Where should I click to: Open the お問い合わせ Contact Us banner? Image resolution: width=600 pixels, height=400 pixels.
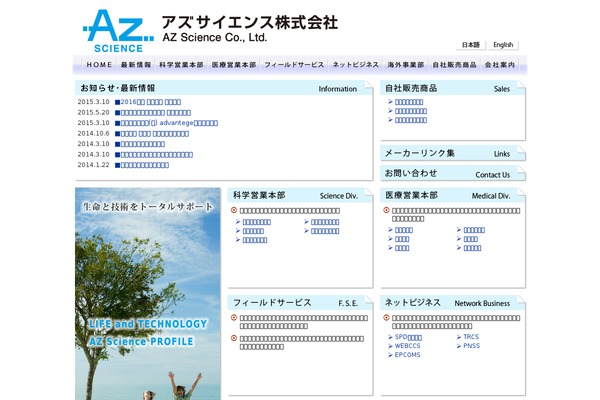click(453, 173)
